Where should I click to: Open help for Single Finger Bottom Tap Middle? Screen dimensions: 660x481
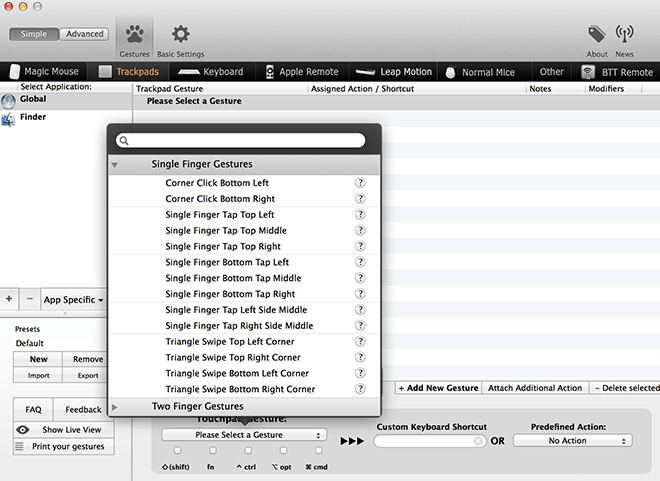click(360, 278)
